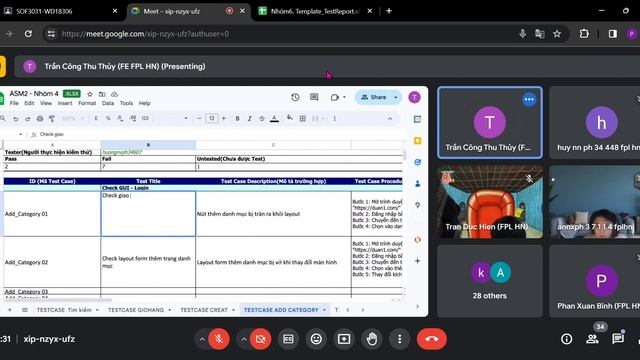Select the paint format tool
640x360 pixels.
52,119
